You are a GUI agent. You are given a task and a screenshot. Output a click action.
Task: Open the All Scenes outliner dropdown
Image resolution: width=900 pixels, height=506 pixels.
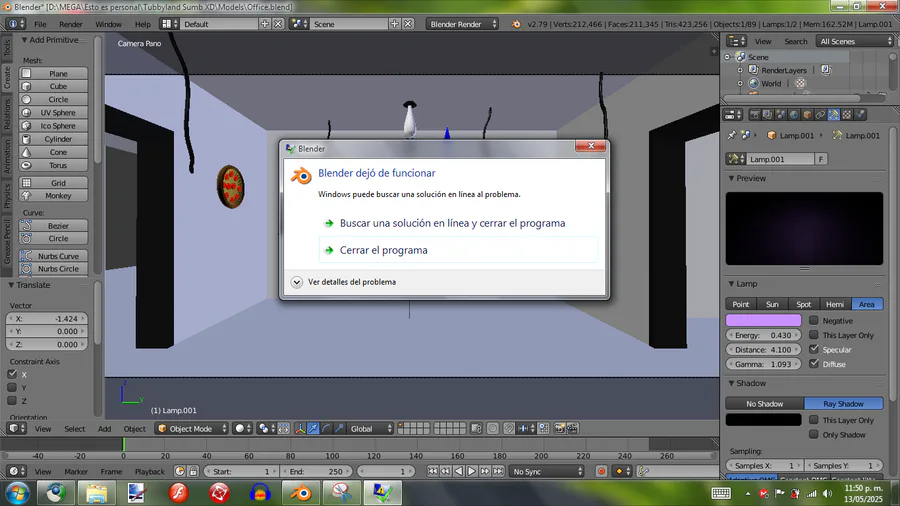coord(855,41)
